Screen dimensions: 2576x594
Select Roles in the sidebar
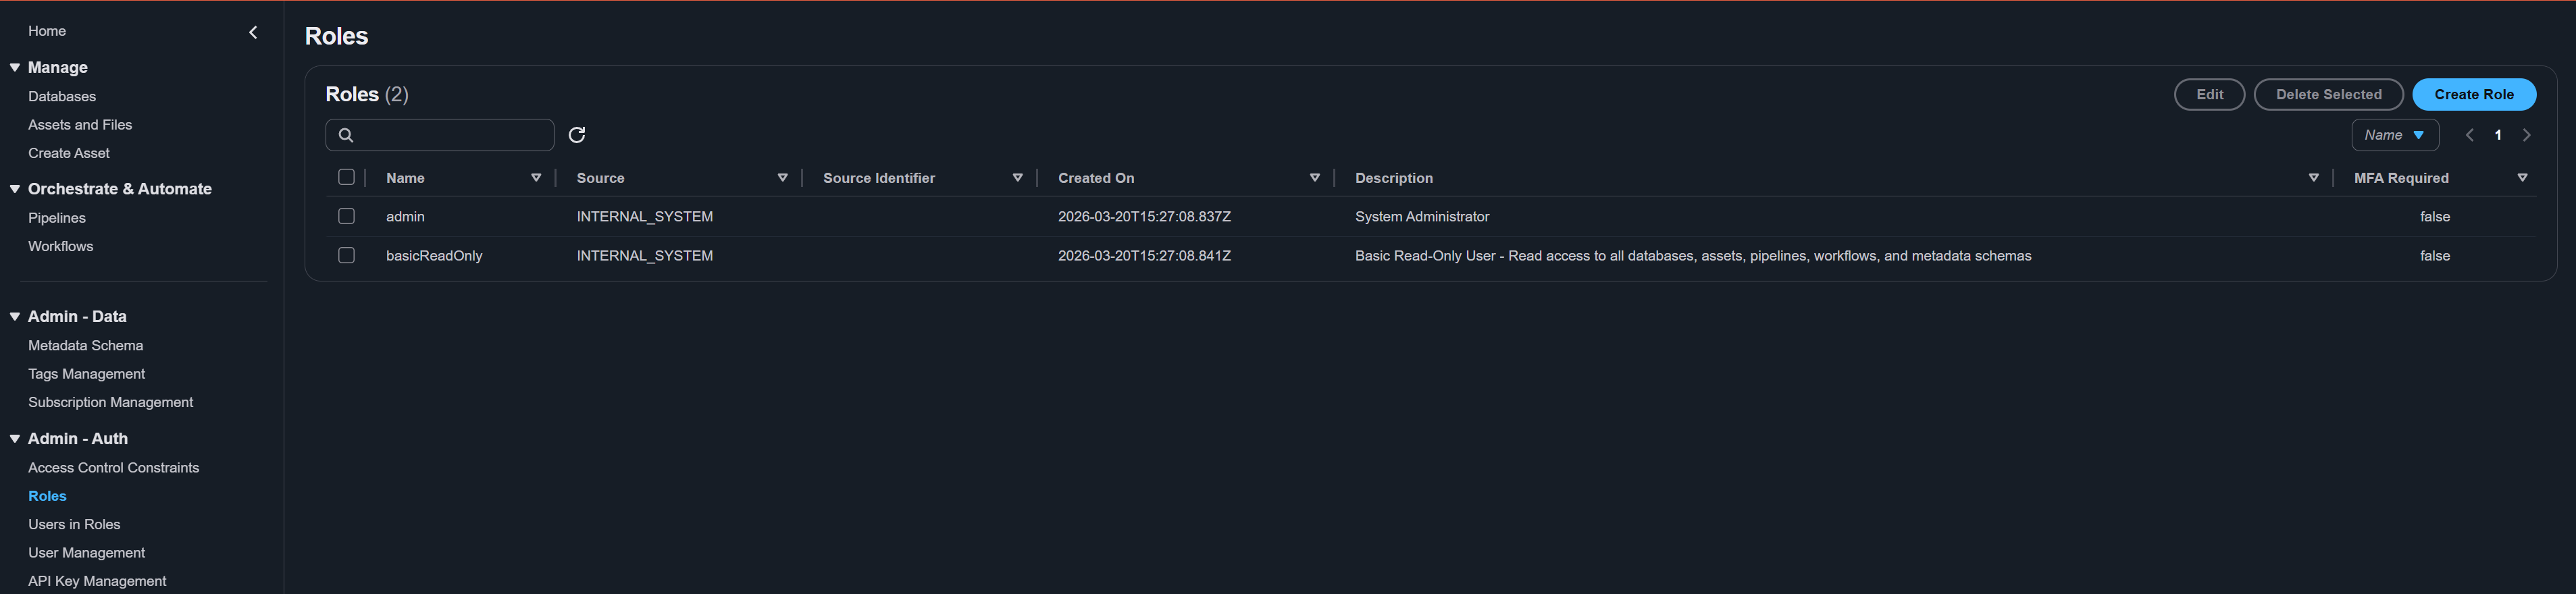[47, 496]
